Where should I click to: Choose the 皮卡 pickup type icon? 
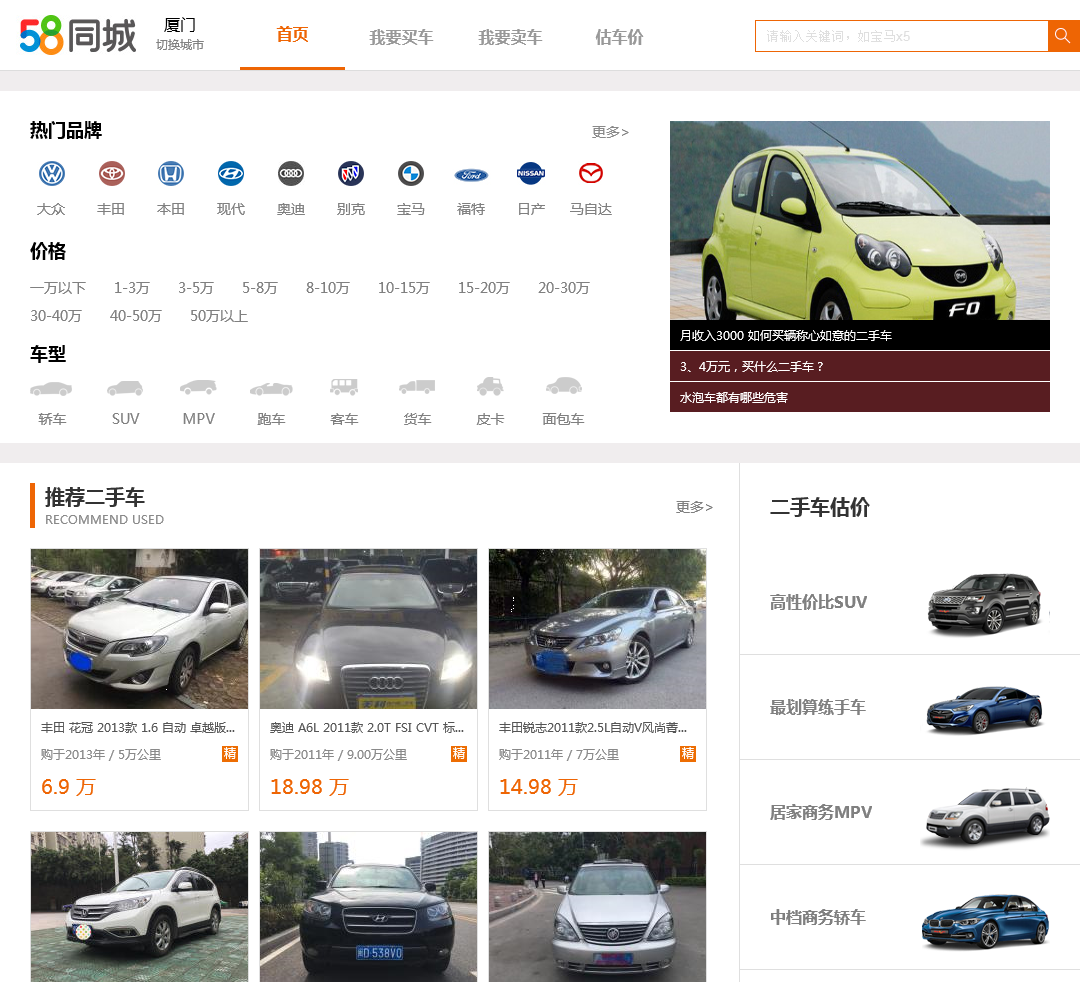(x=490, y=386)
